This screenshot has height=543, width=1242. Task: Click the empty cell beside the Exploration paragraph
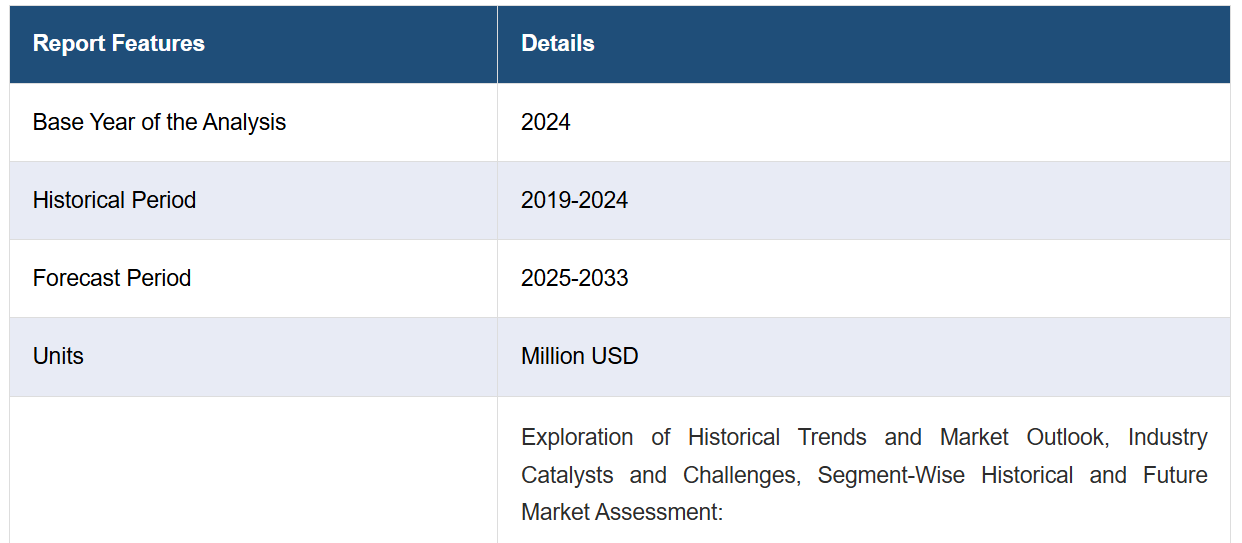[253, 470]
